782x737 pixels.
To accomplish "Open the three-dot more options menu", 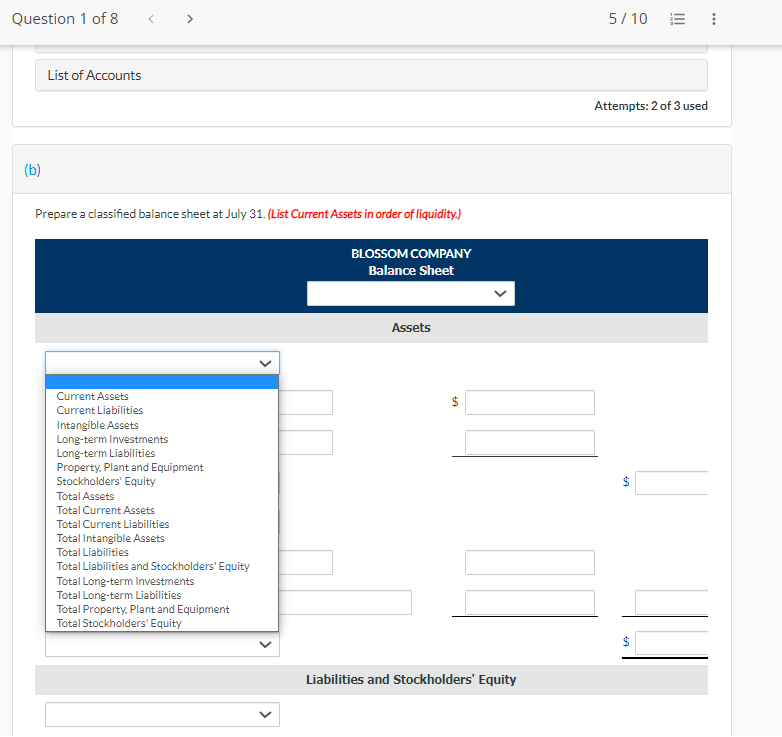I will (x=714, y=19).
